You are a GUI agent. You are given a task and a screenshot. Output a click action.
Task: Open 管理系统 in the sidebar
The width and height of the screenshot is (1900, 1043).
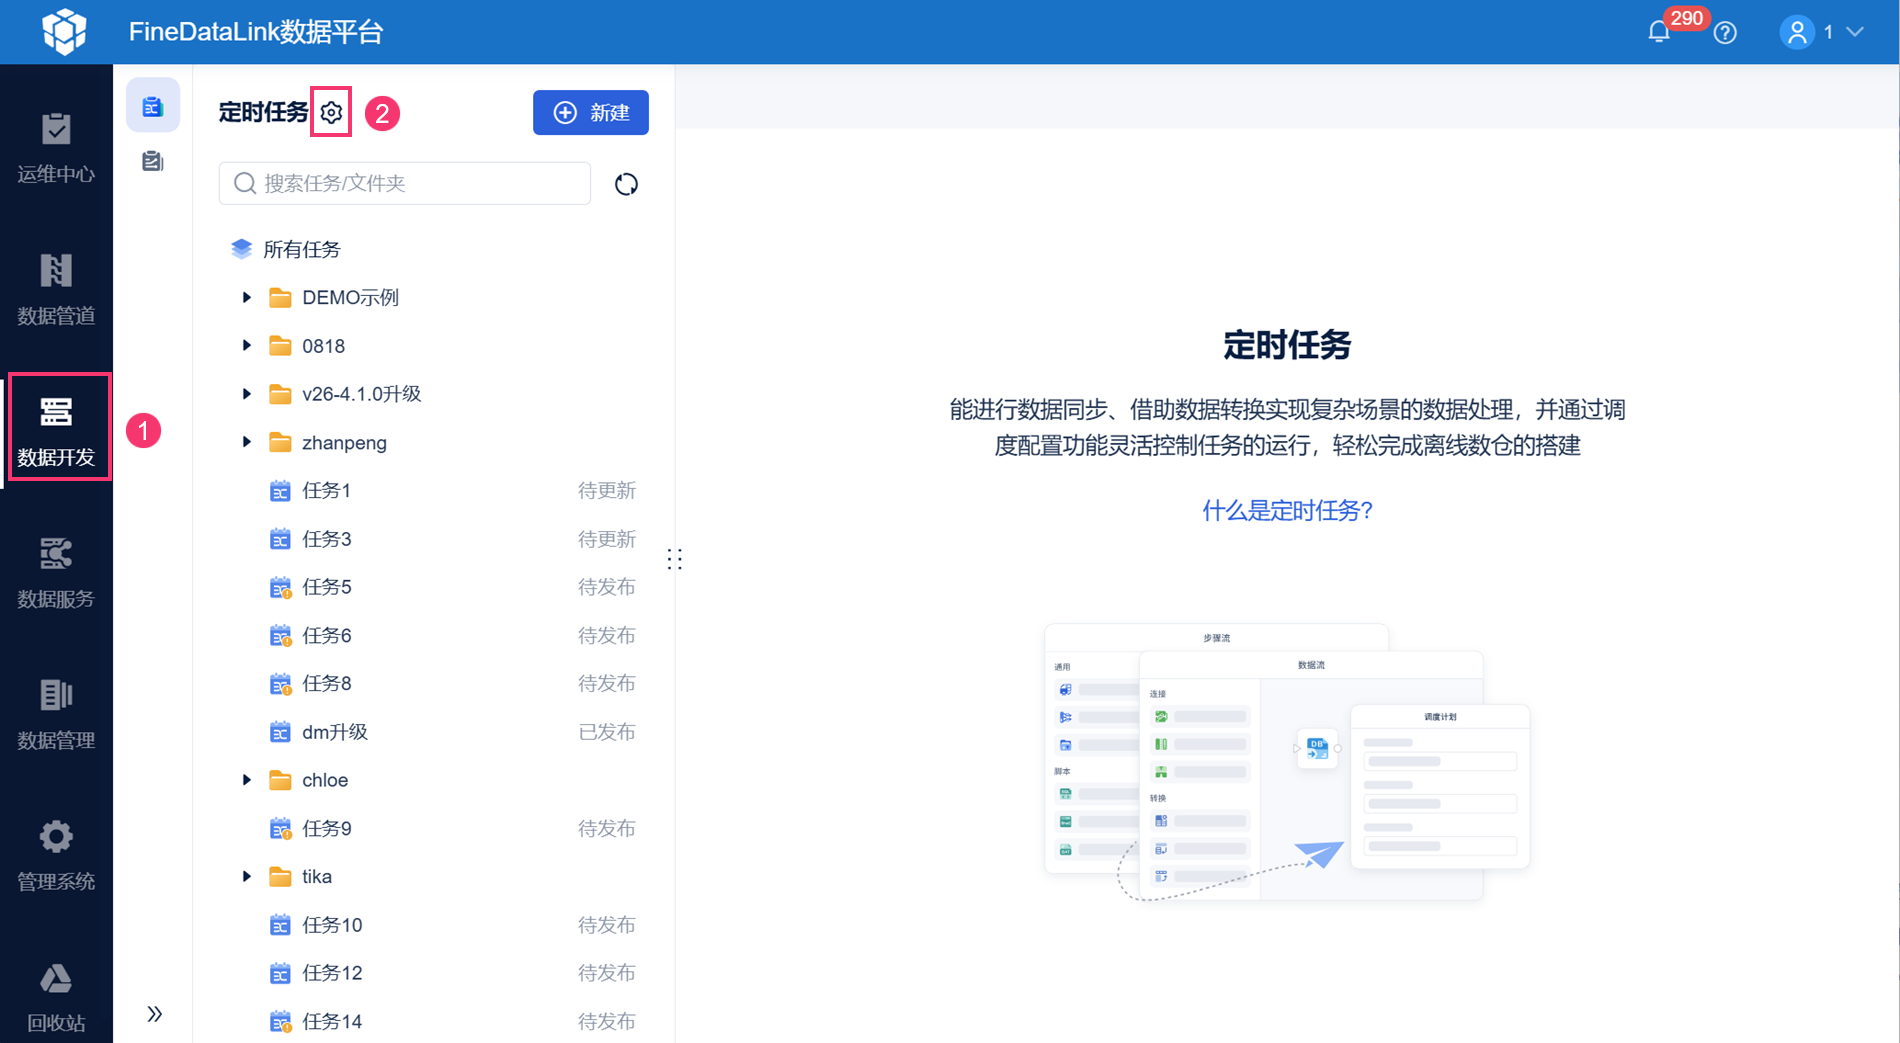coord(56,855)
